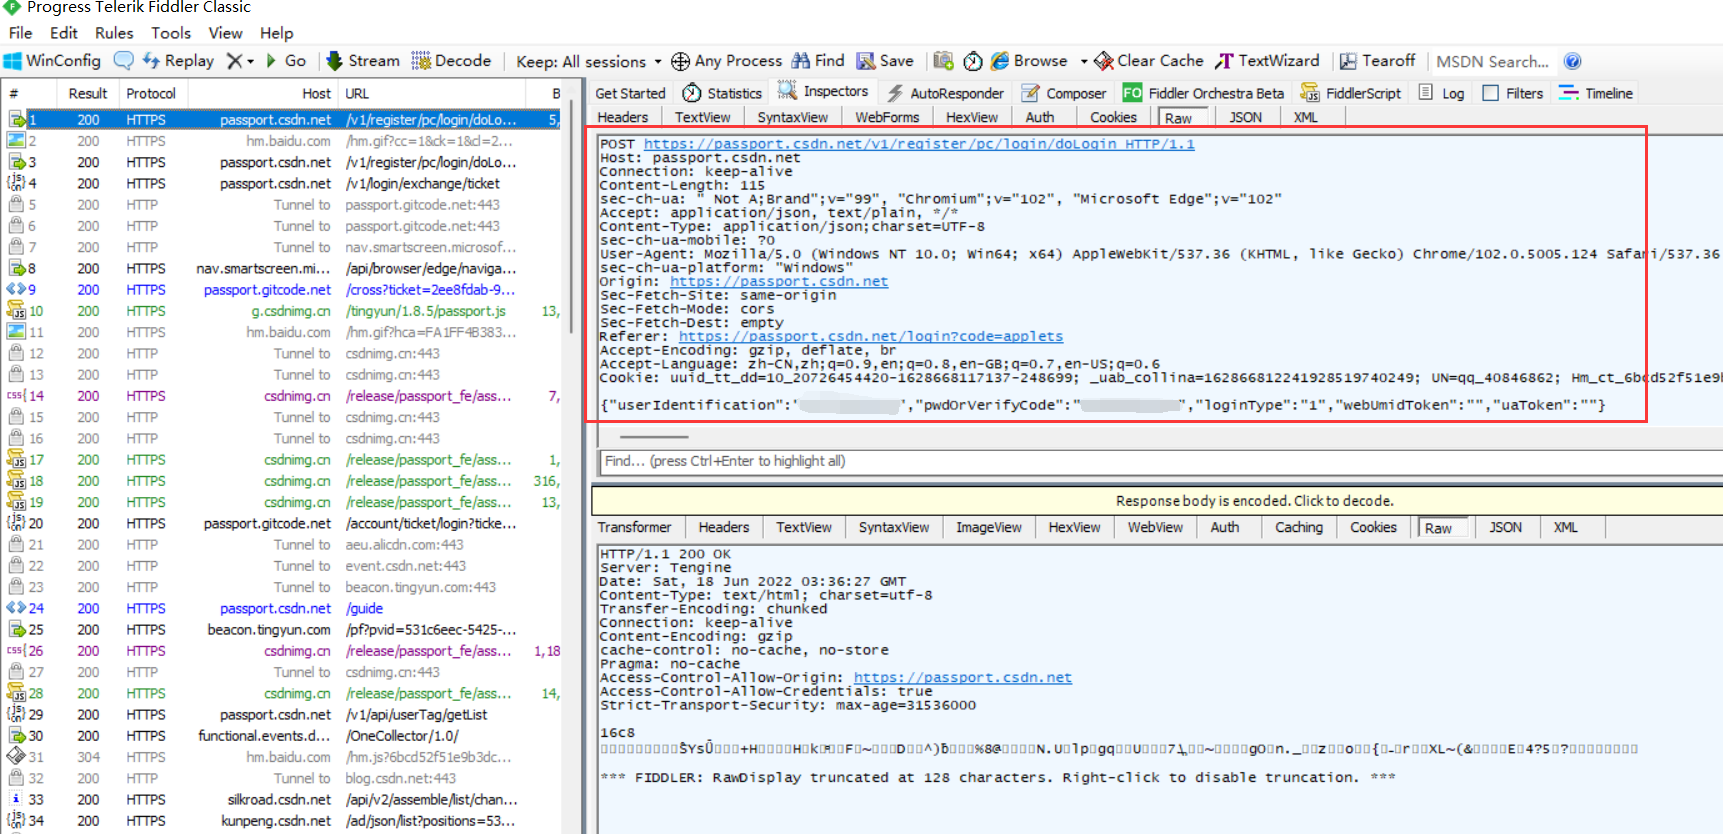Switch to the Statistics tab
The image size is (1723, 834).
click(722, 93)
